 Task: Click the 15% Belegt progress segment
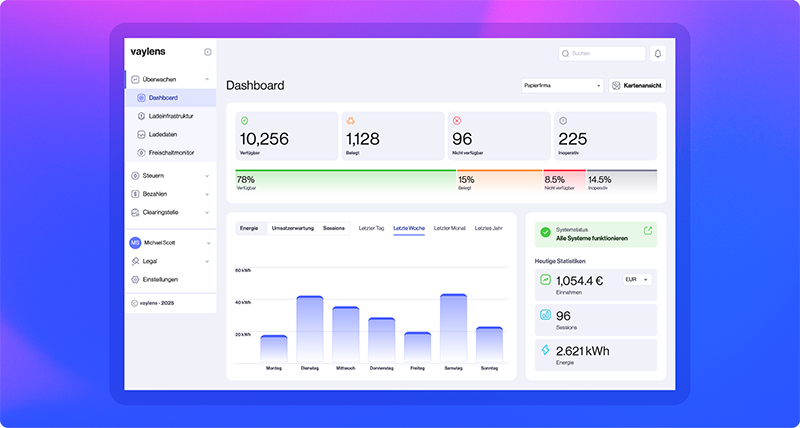click(499, 181)
